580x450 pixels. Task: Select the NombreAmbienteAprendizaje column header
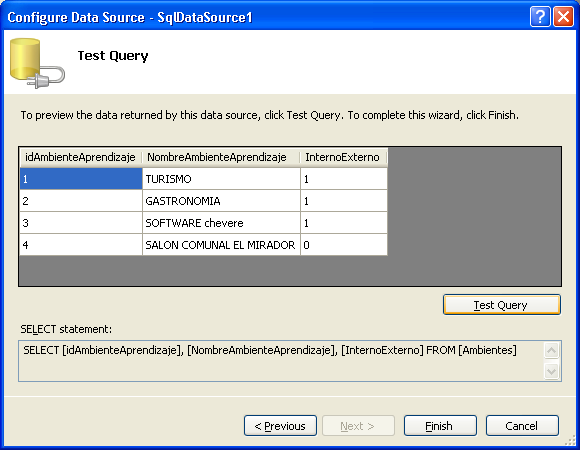(221, 158)
